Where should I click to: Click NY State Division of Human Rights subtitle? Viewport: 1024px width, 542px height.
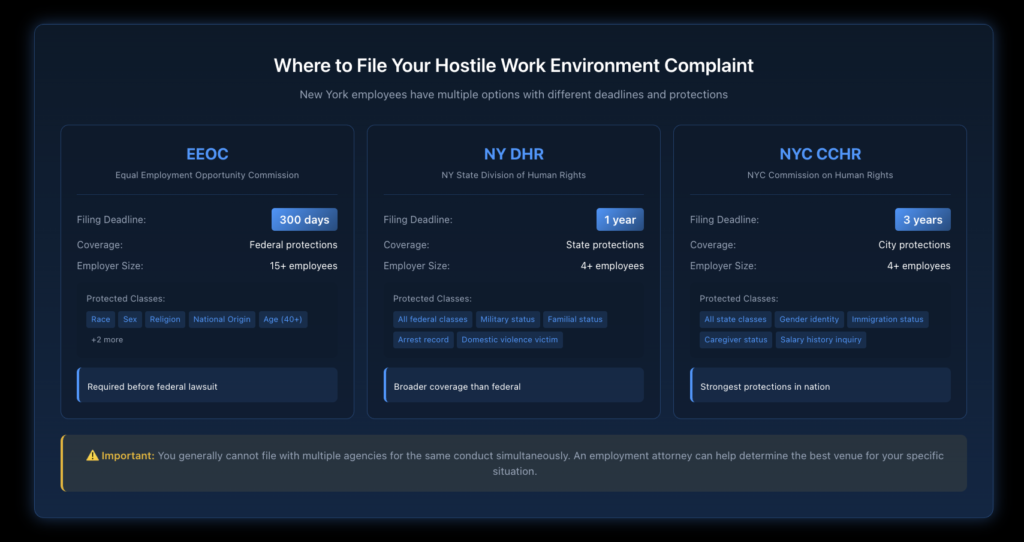coord(513,175)
